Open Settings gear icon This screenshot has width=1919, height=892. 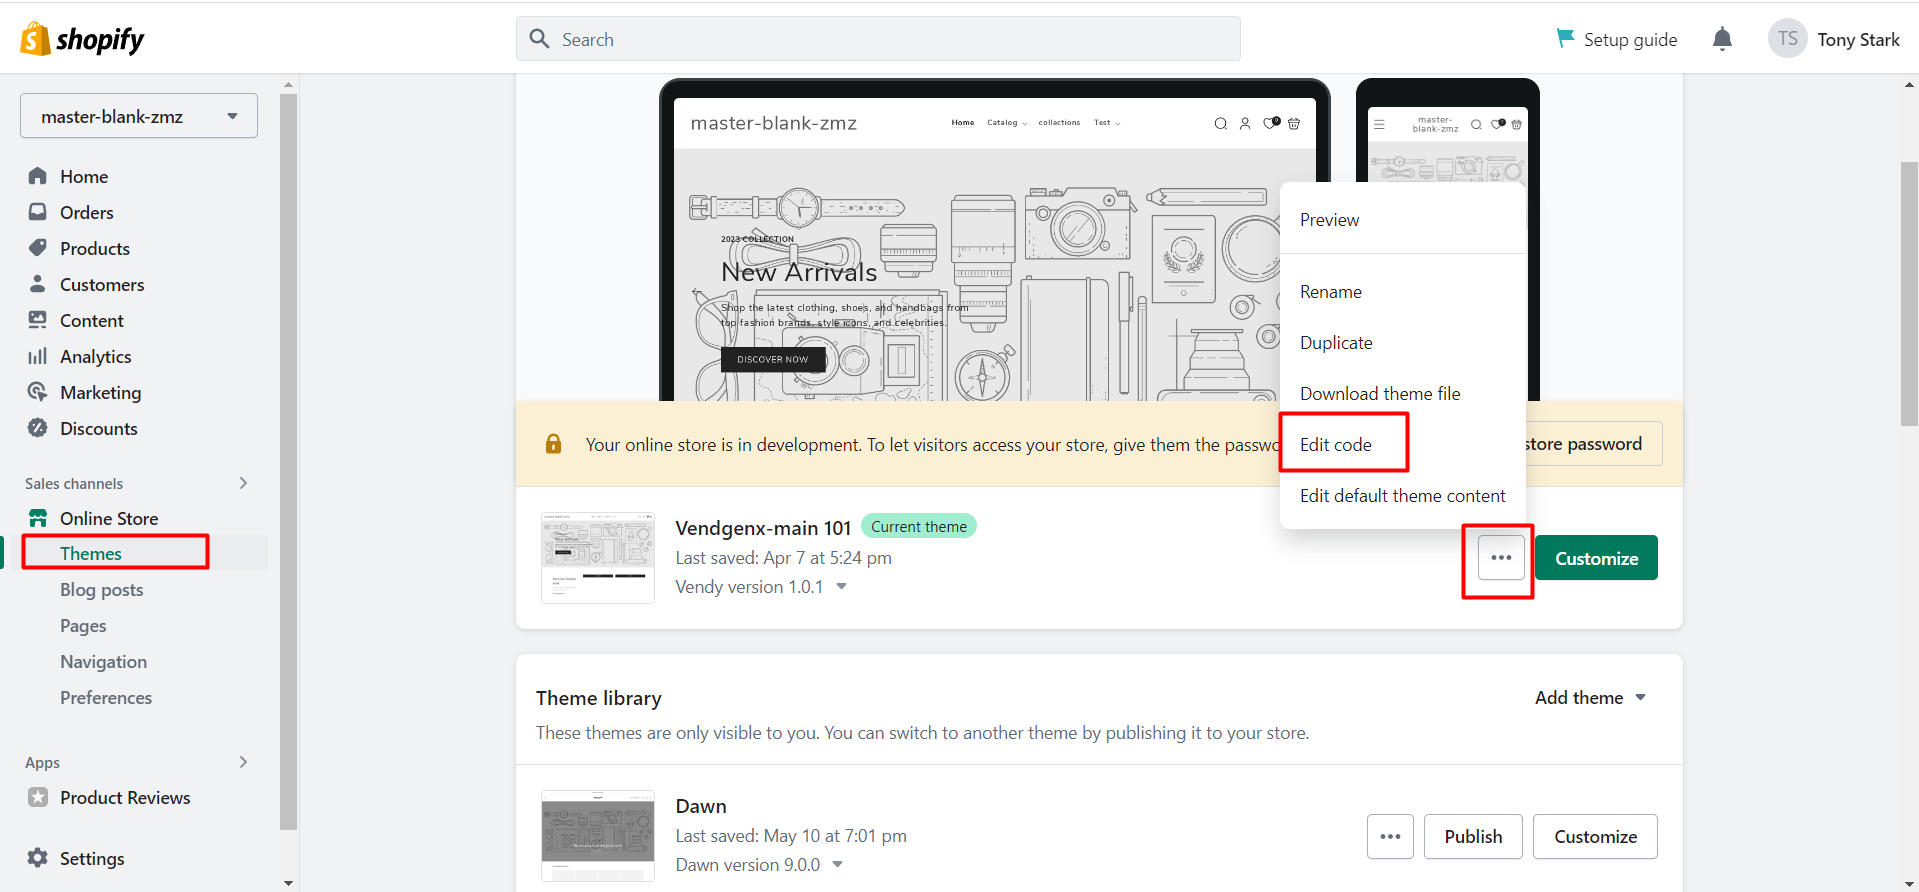38,858
